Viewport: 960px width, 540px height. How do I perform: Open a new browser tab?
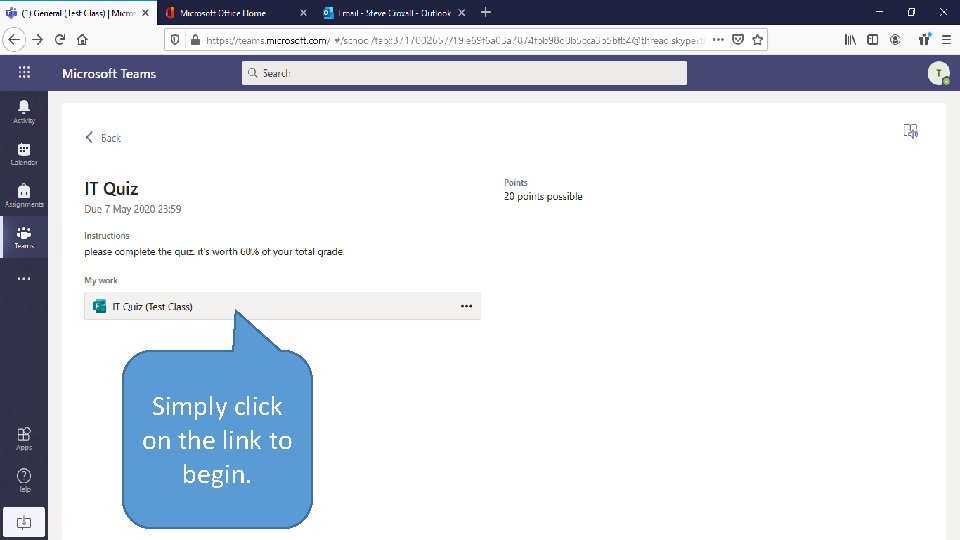[x=486, y=12]
